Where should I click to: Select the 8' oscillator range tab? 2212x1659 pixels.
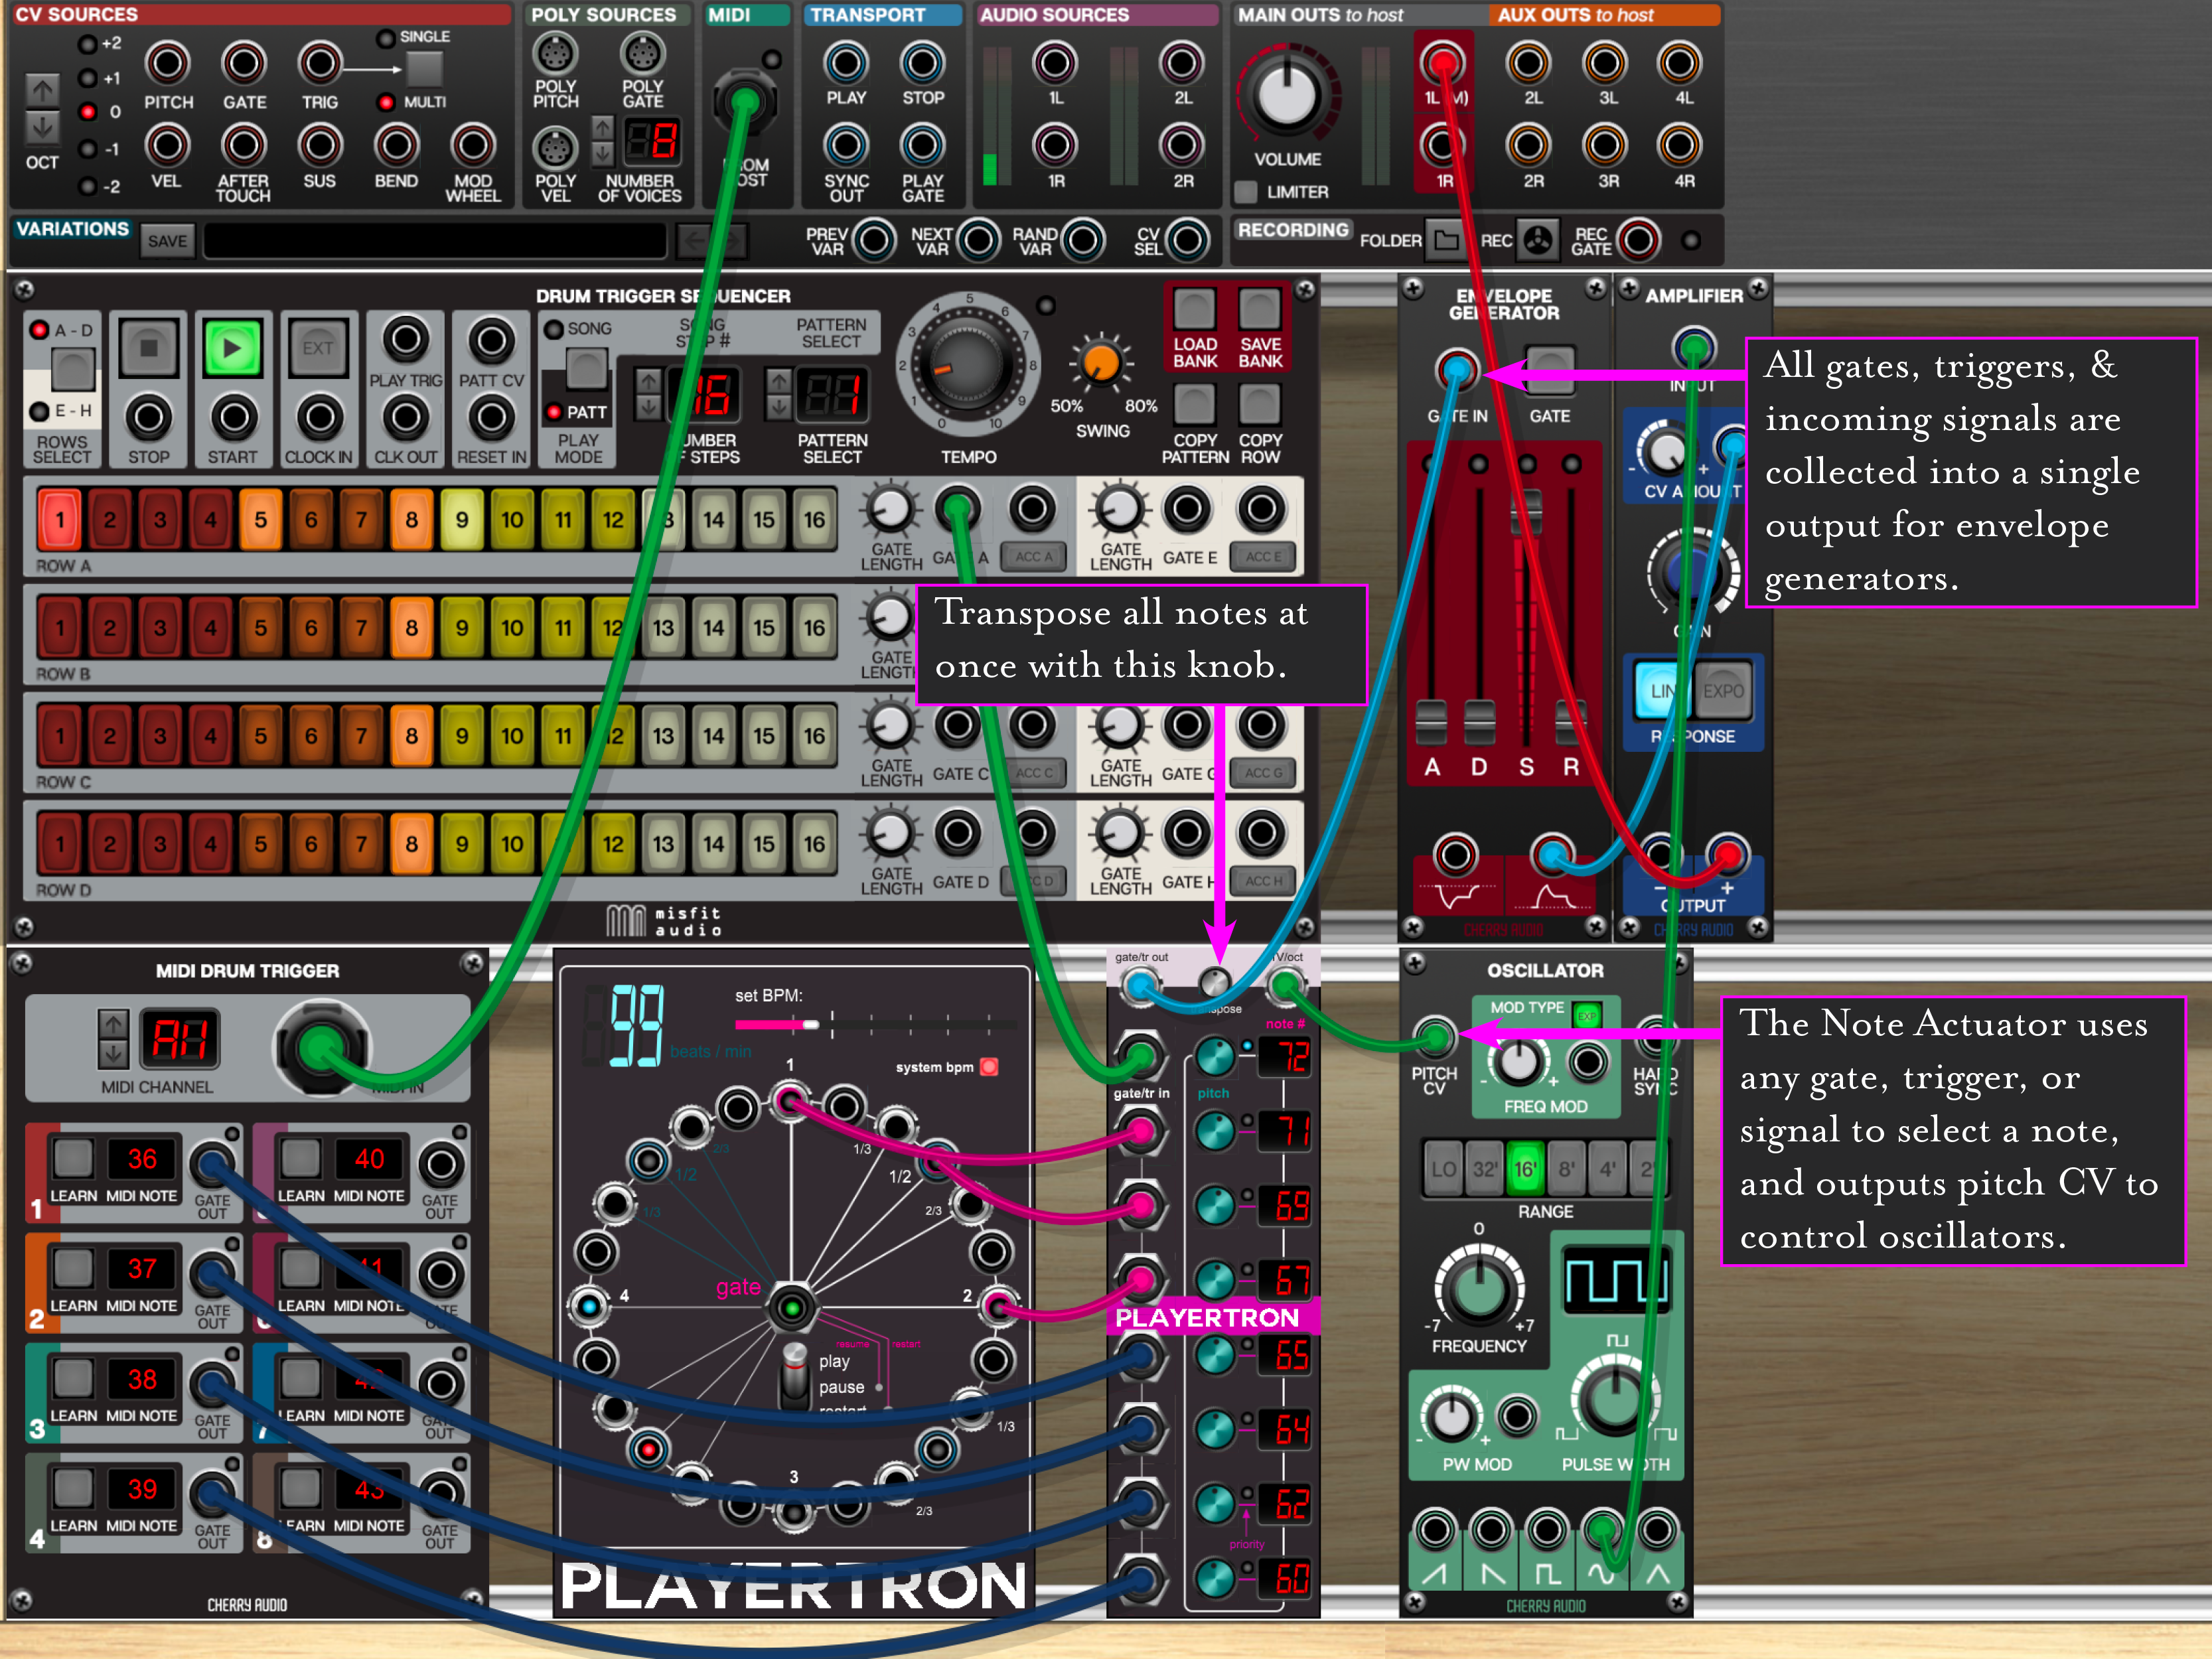click(x=1566, y=1169)
